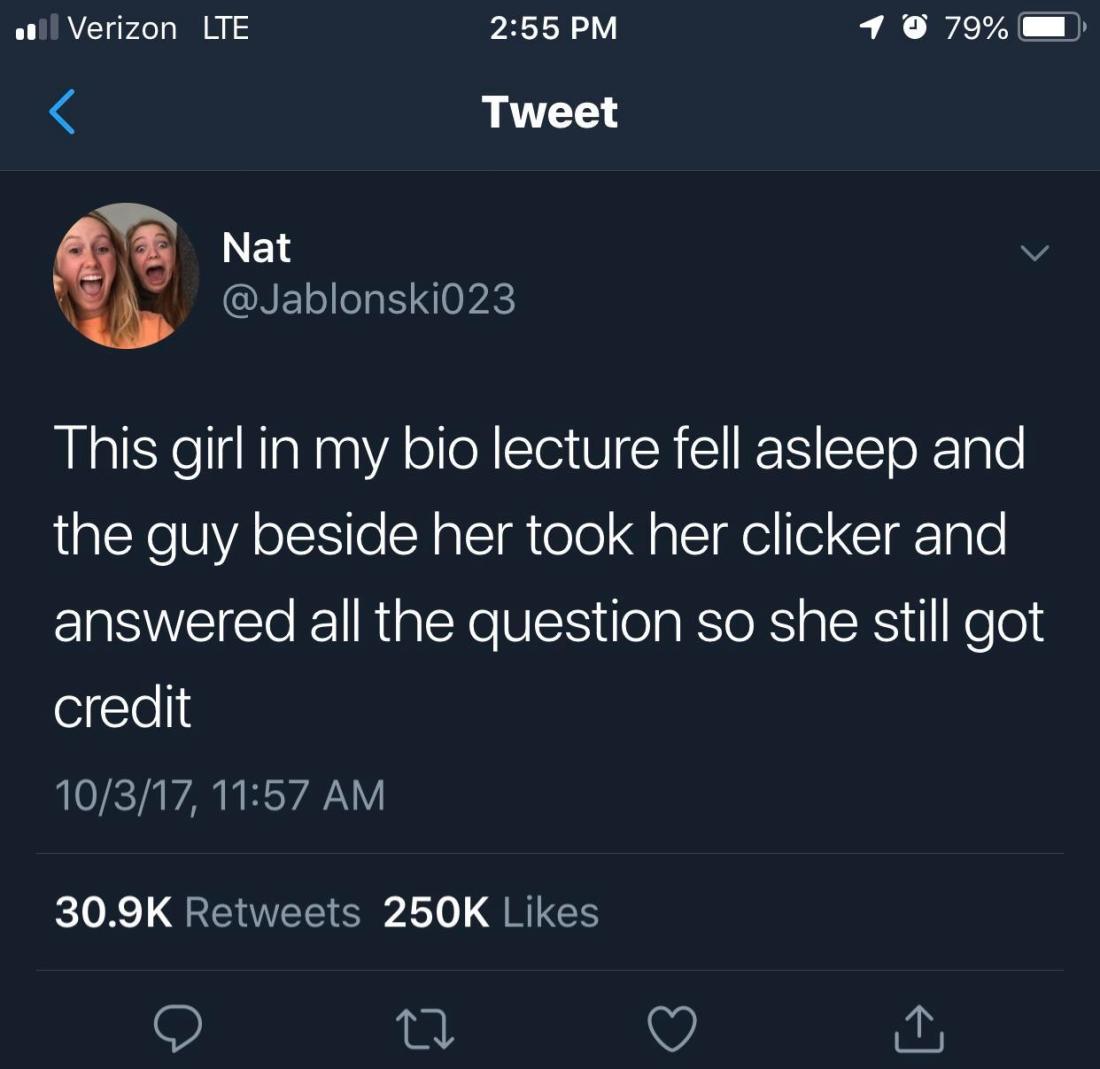Open Nat's profile picture
Viewport: 1100px width, 1069px height.
126,276
